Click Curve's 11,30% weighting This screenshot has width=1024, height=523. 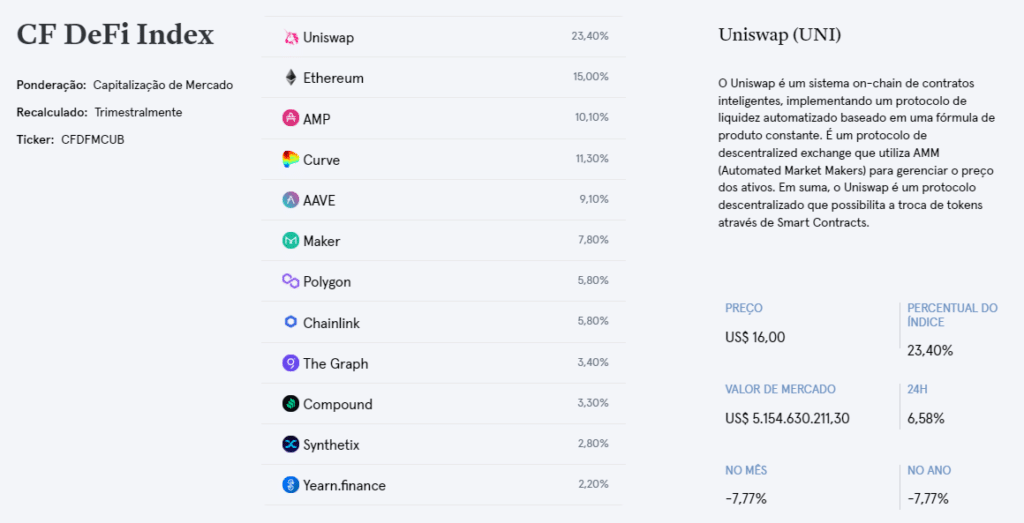pos(592,158)
